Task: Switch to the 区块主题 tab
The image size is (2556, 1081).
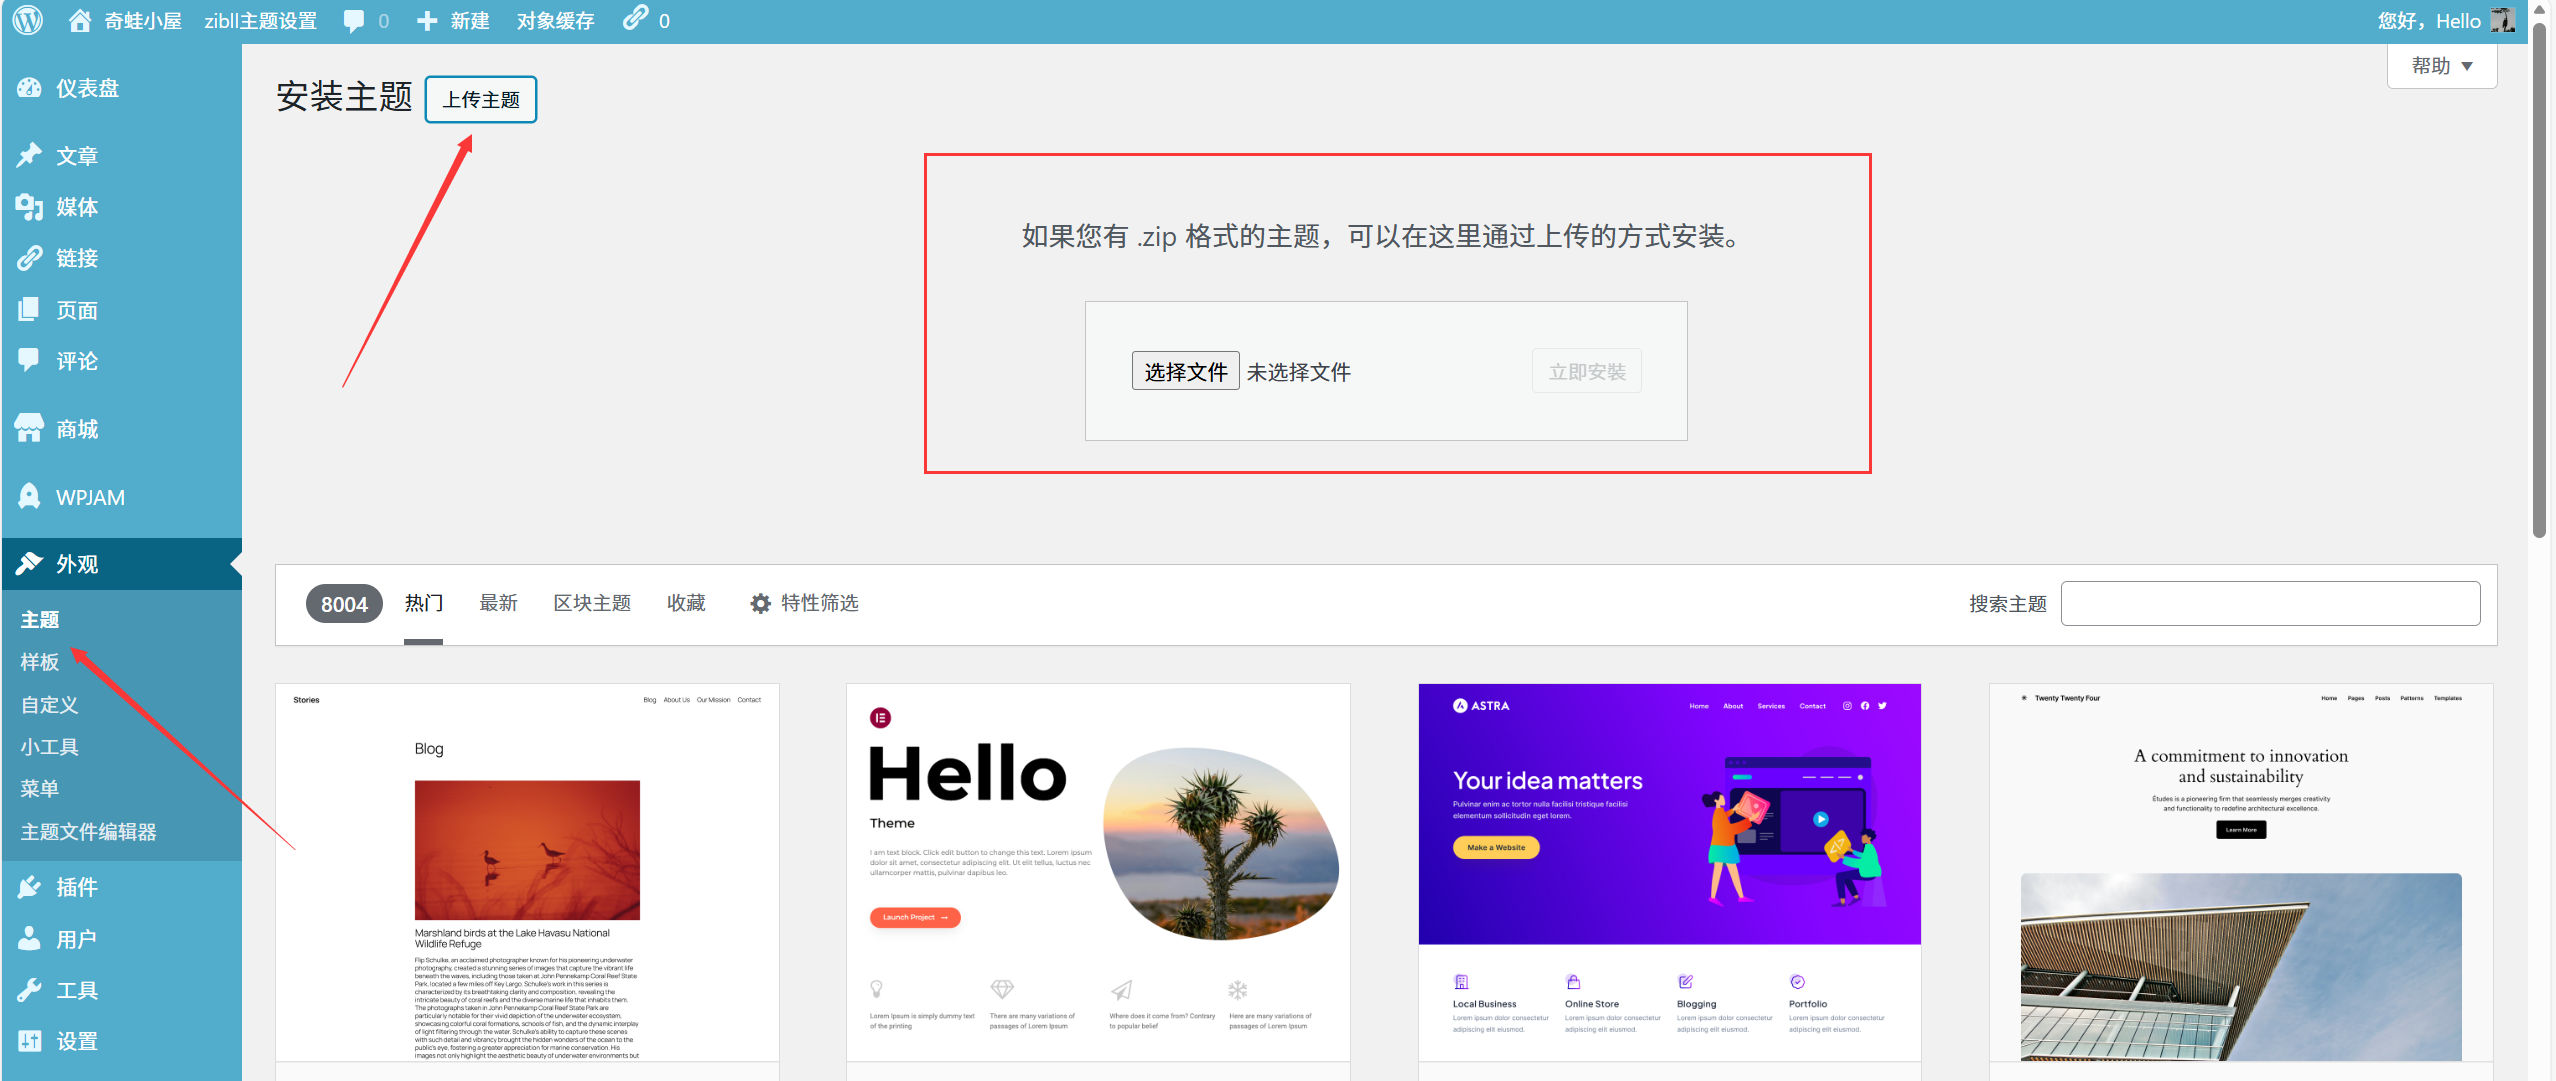Action: click(592, 603)
